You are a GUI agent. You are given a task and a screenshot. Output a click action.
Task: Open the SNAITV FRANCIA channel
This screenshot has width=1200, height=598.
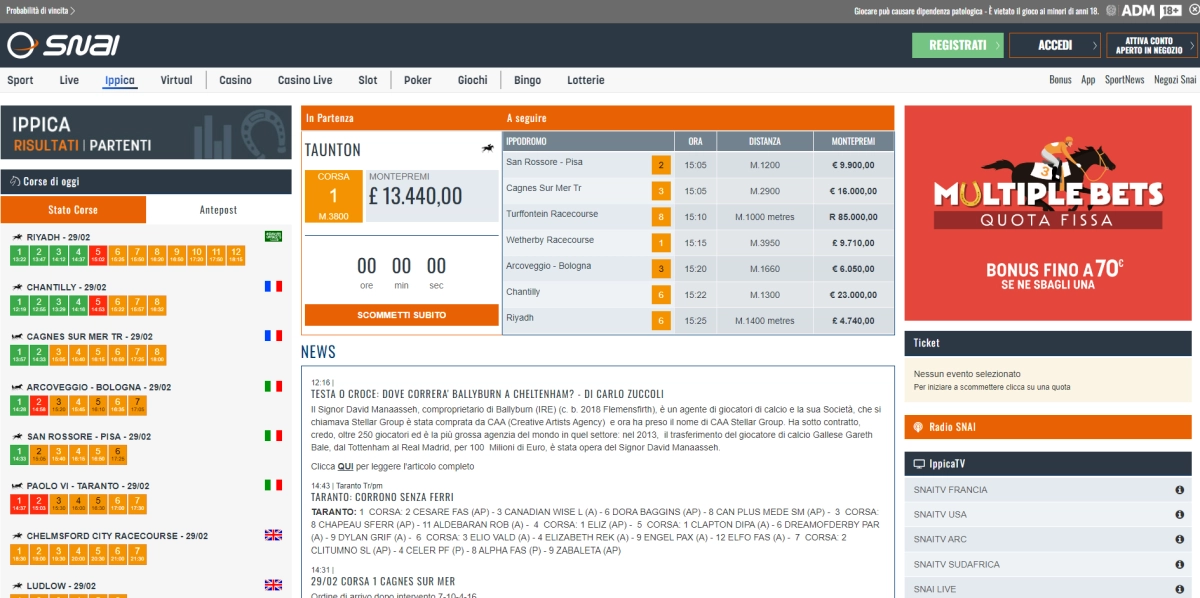tap(1048, 490)
